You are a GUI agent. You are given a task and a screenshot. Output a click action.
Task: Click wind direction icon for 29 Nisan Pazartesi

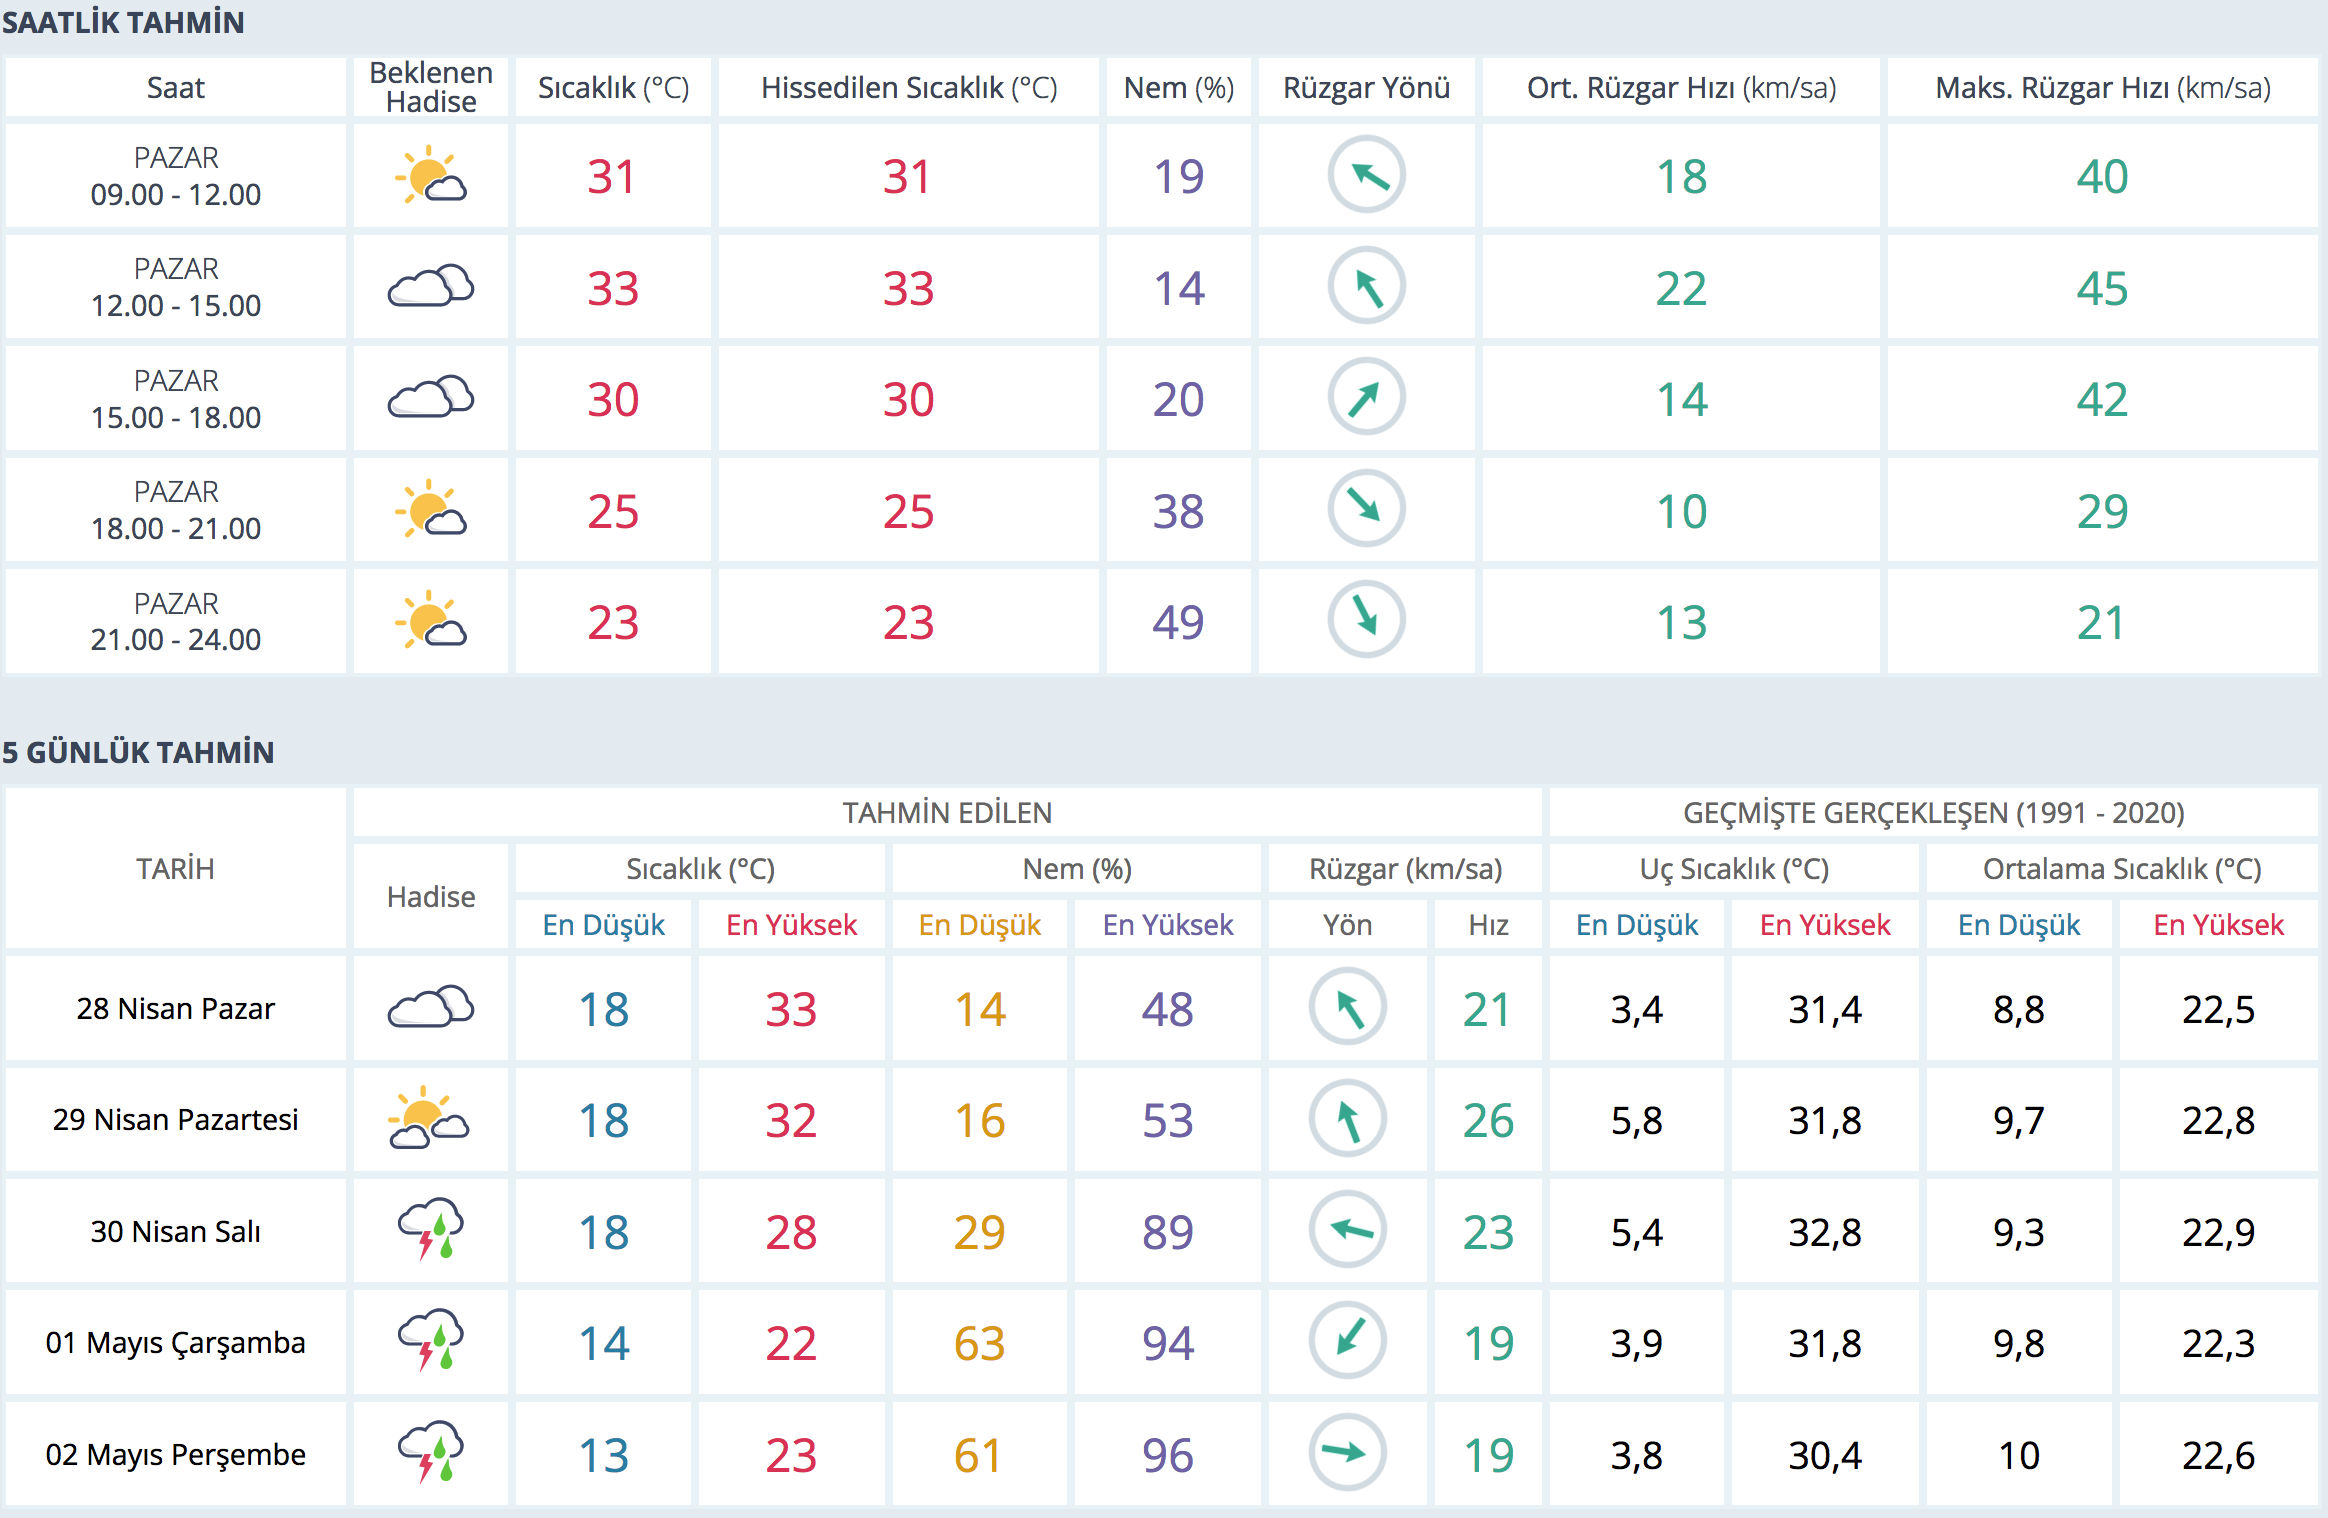1347,1118
